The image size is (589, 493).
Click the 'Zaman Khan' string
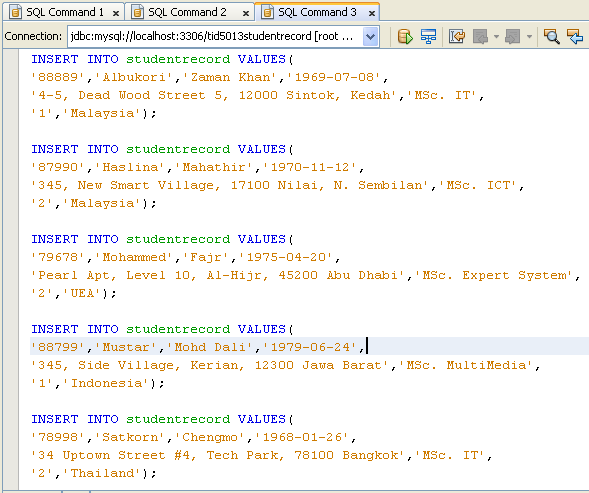(230, 77)
